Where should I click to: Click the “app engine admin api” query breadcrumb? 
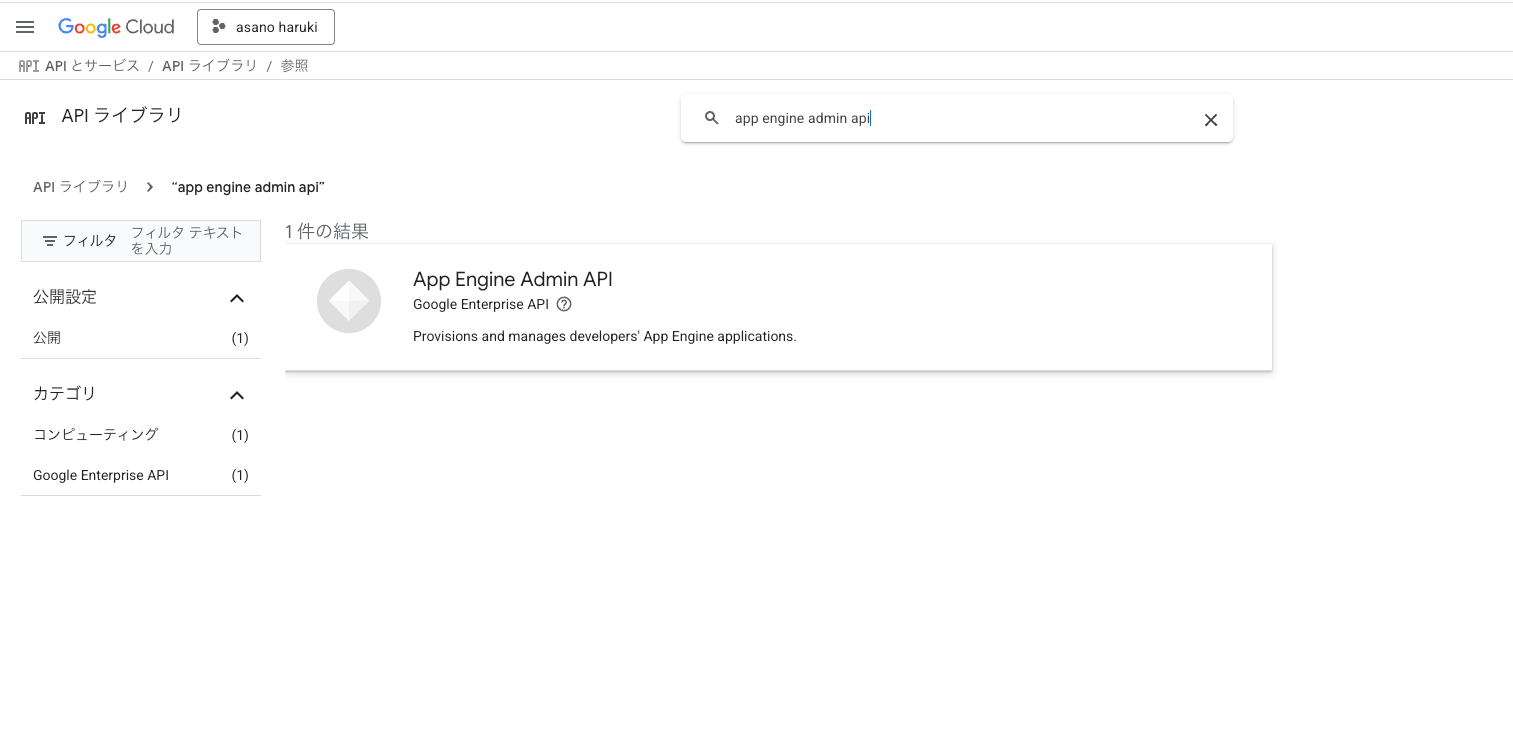pos(249,187)
